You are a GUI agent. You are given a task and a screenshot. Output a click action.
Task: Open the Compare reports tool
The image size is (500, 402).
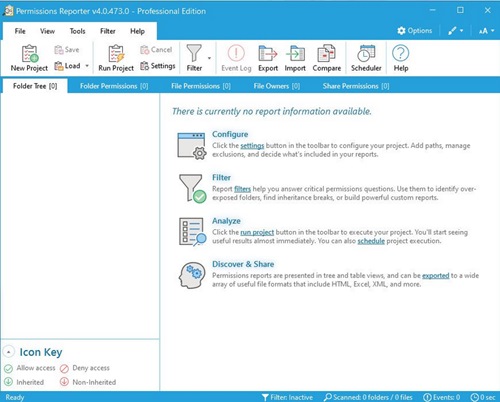click(327, 58)
